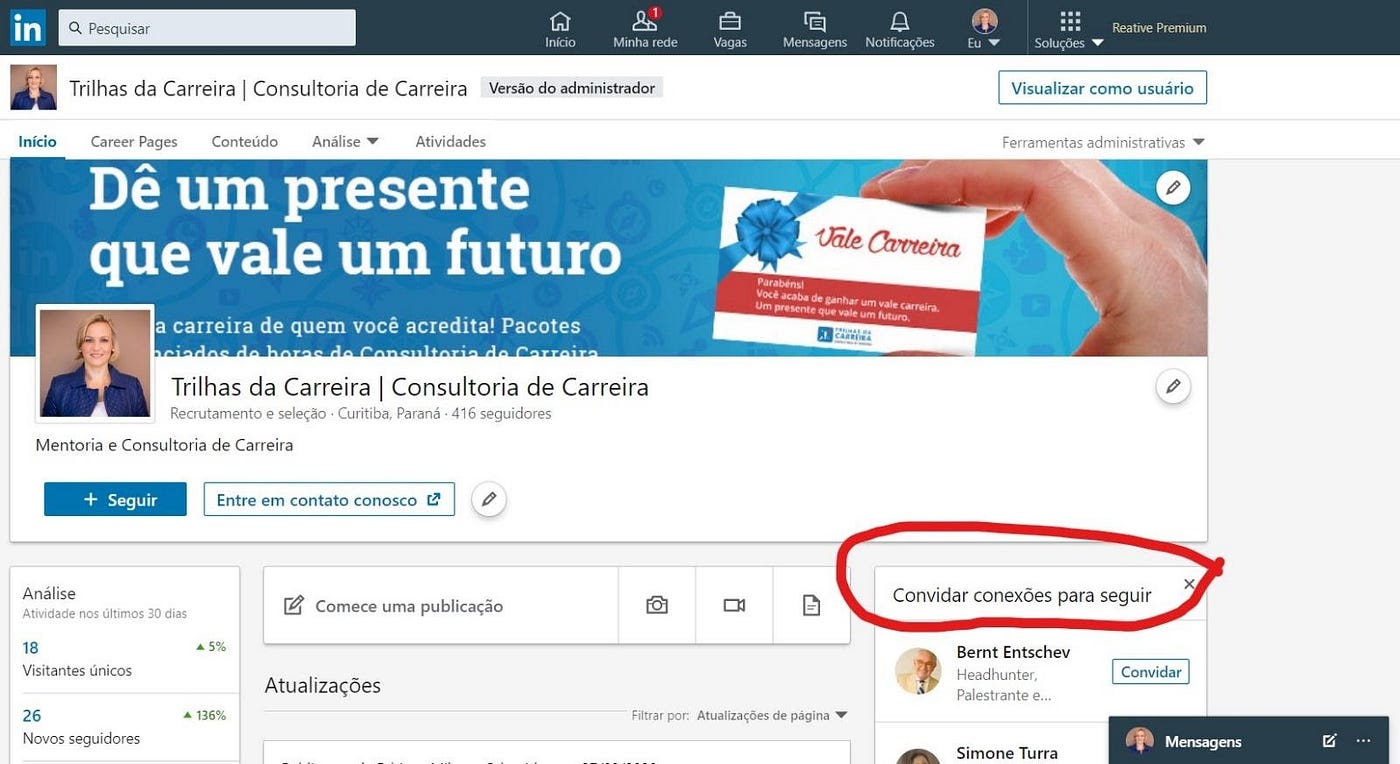The height and width of the screenshot is (764, 1400).
Task: Switch to the Career Pages tab
Action: (134, 142)
